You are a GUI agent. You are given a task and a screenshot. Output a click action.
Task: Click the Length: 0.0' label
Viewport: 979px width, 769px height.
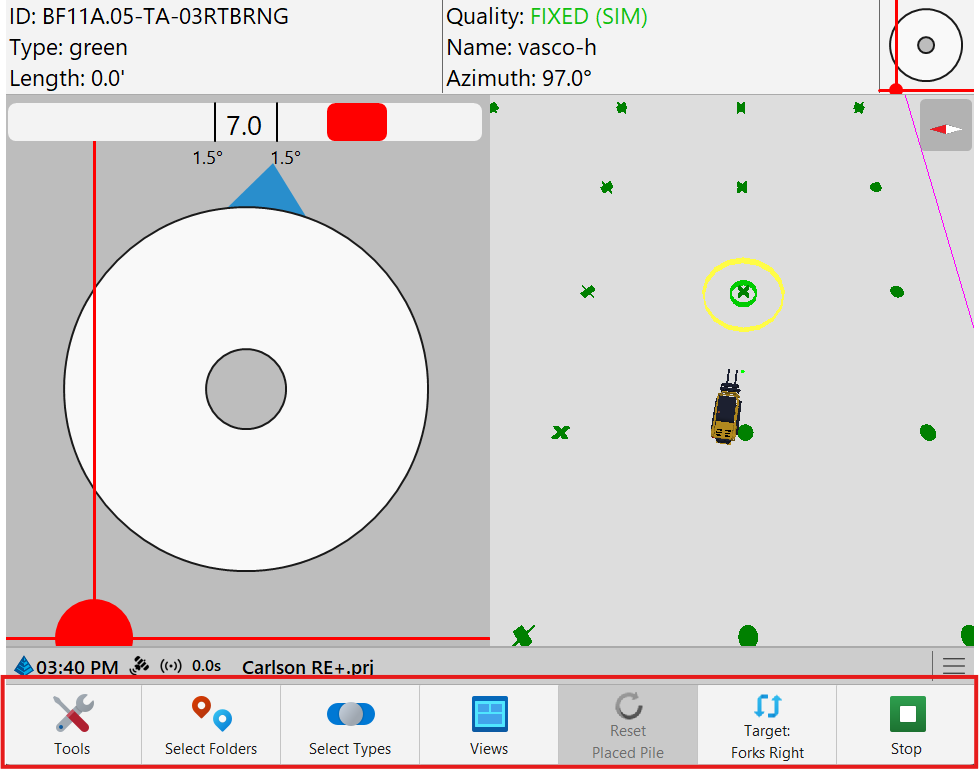[68, 79]
